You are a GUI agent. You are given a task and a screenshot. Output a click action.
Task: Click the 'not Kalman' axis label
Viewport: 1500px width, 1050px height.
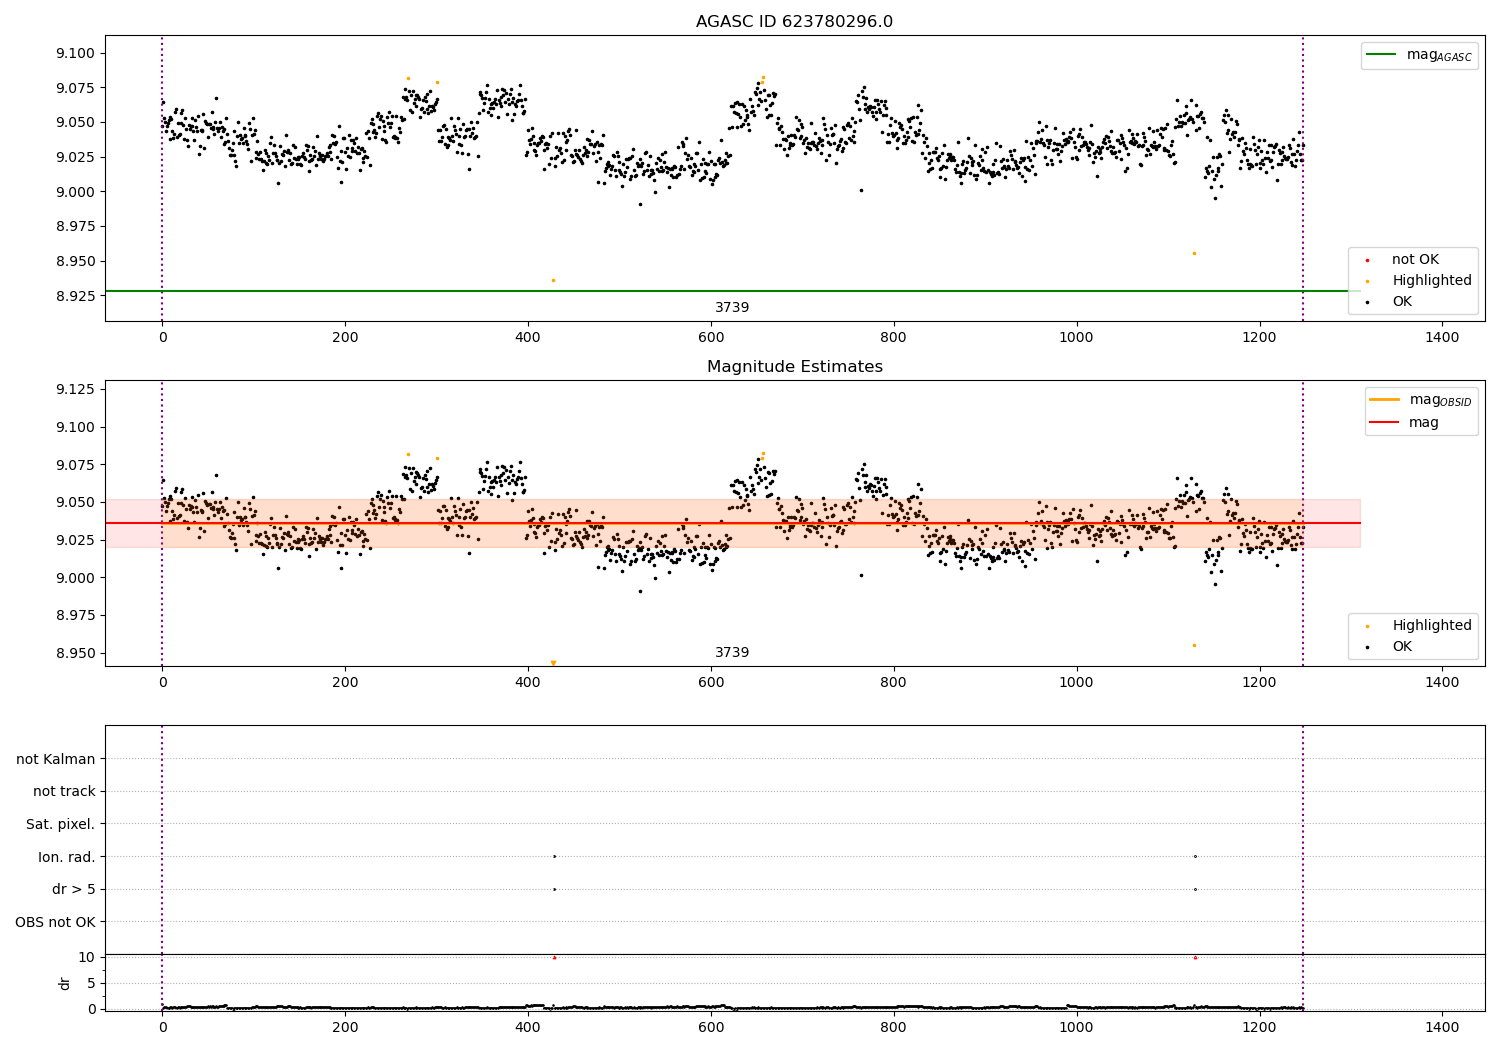tap(56, 759)
